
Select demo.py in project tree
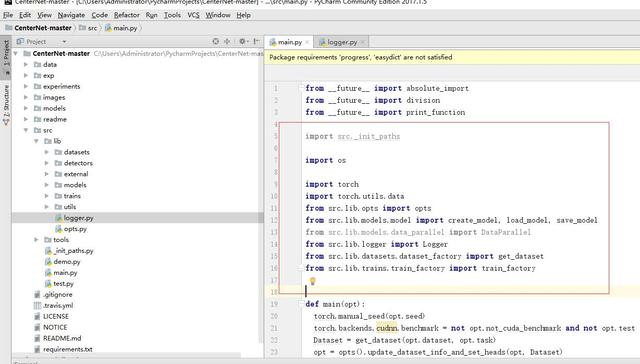(x=67, y=262)
